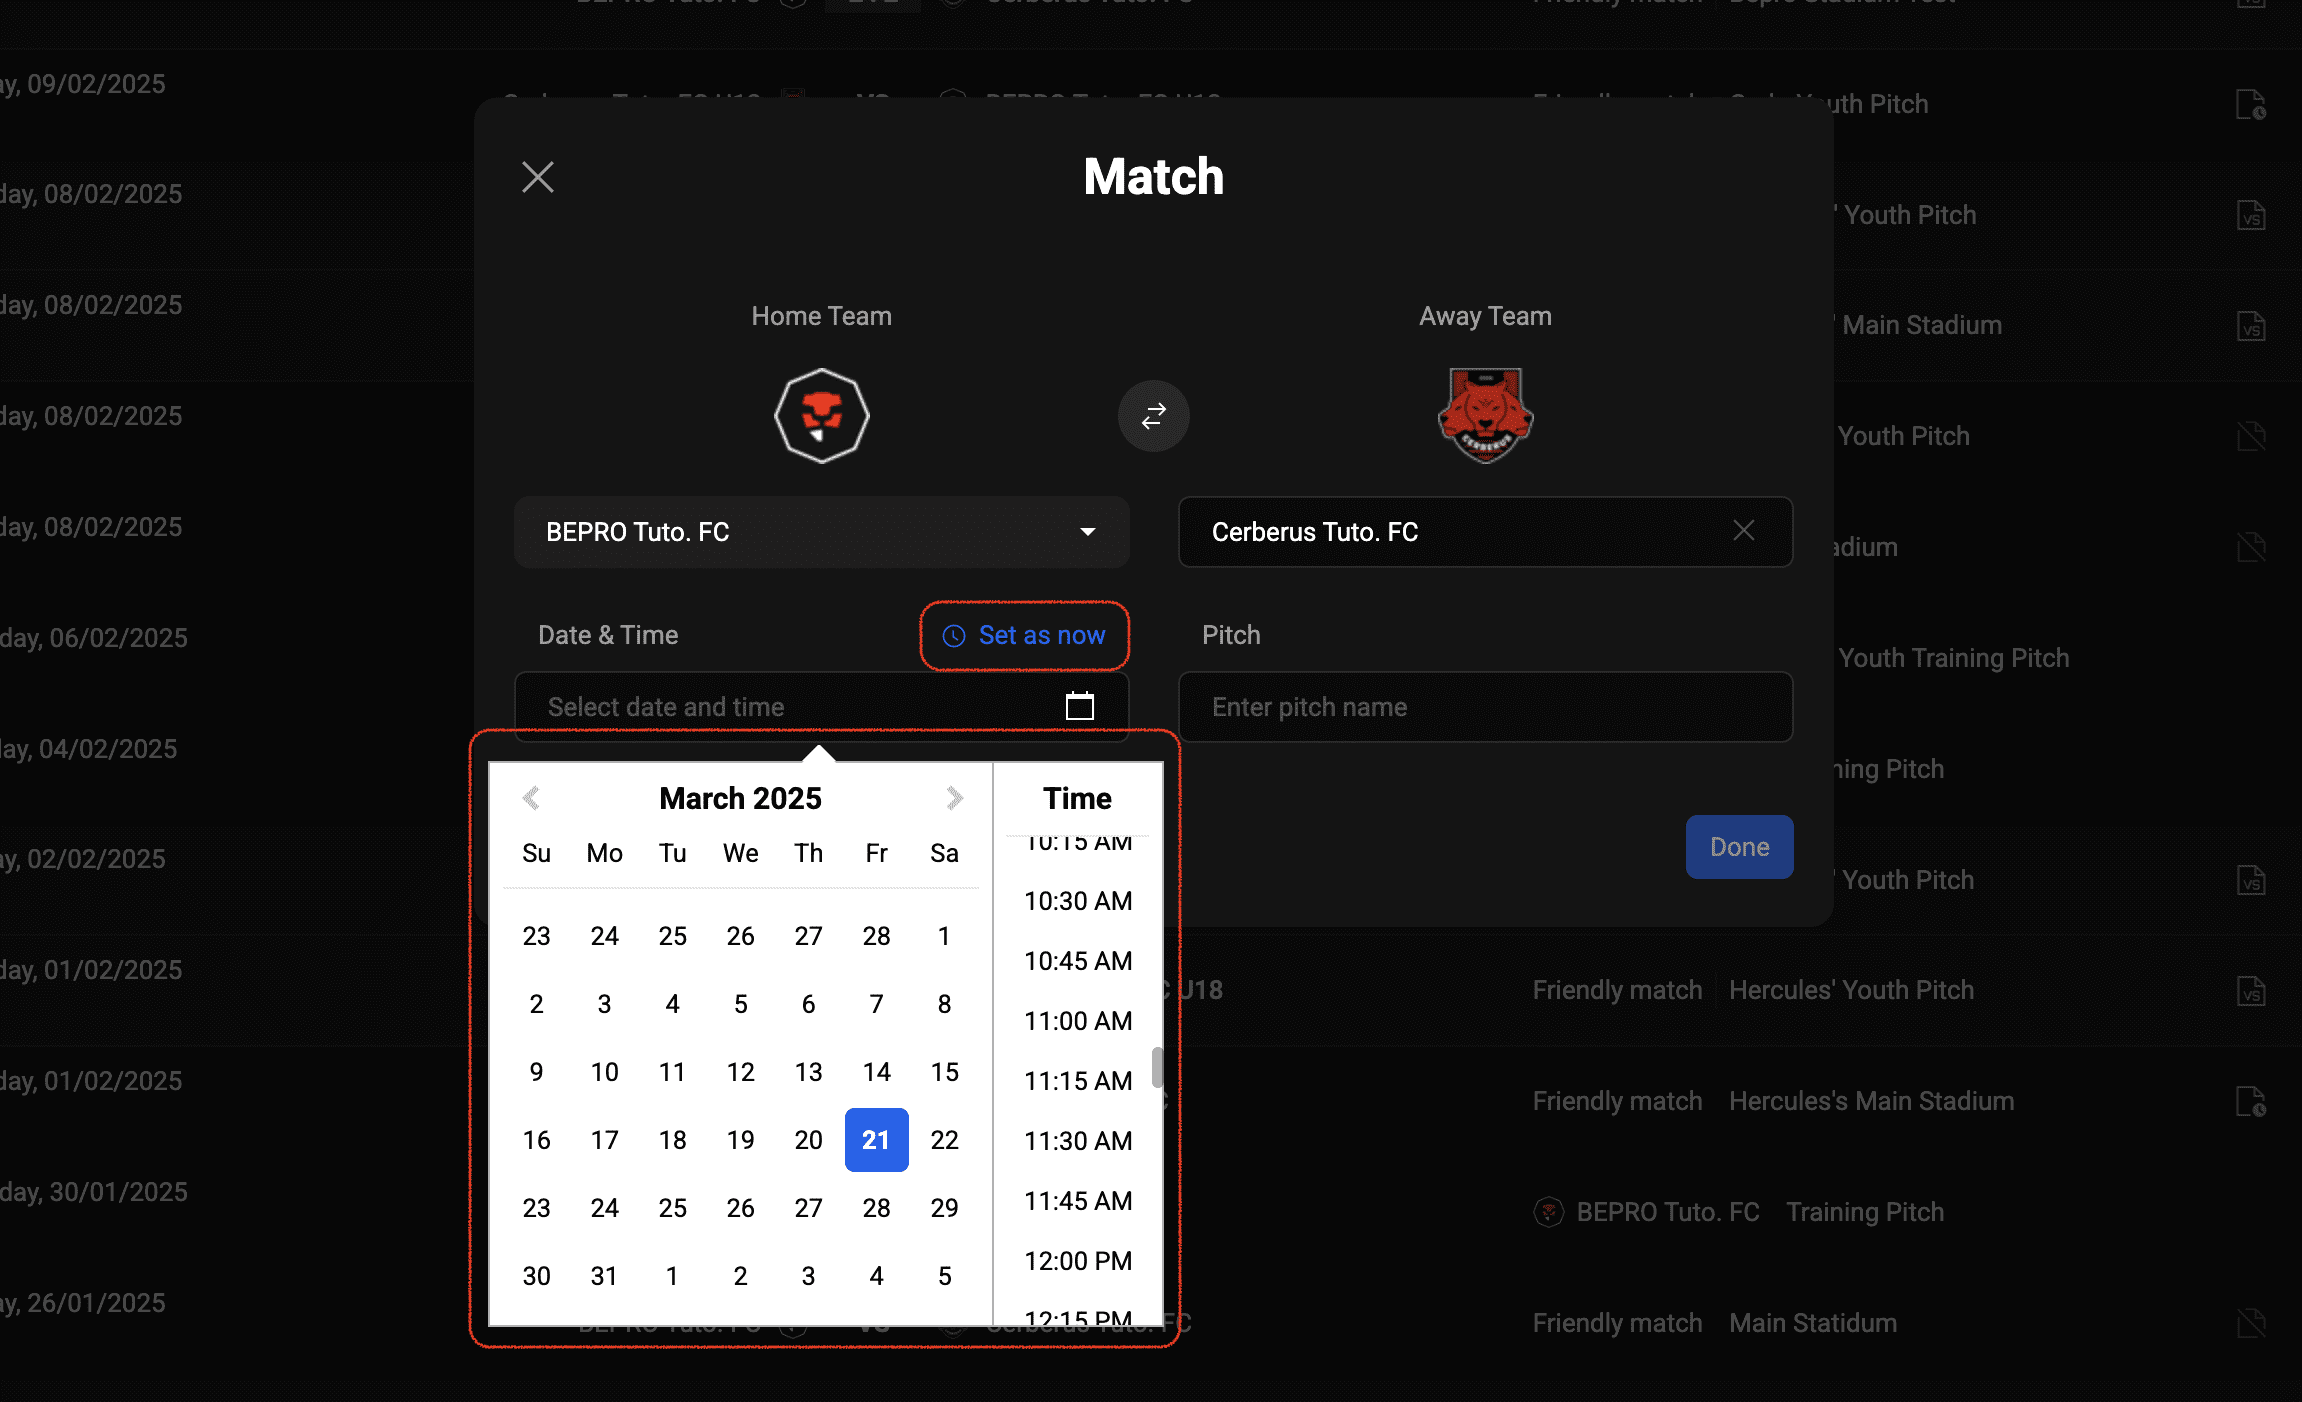
Task: Select March 10 in the calendar
Action: 604,1072
